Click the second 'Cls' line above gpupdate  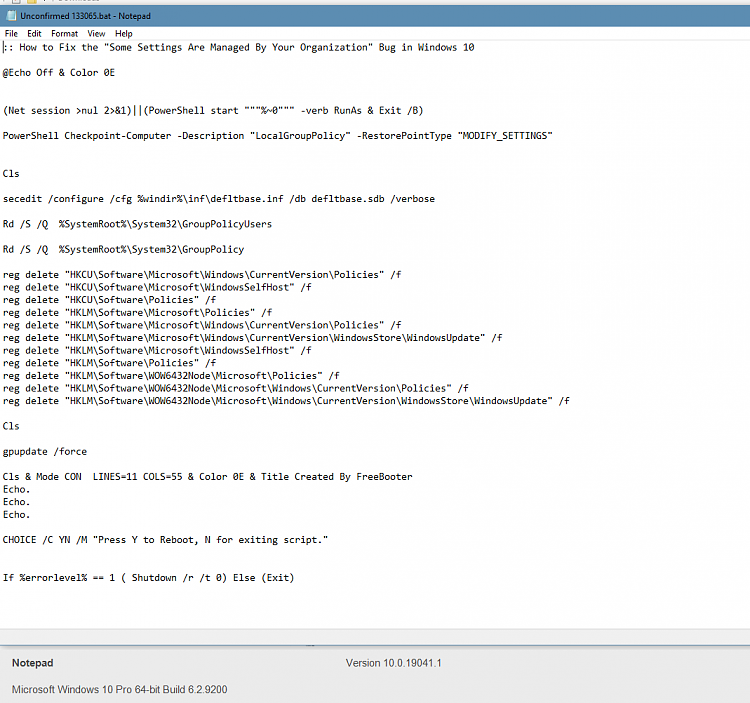point(11,426)
